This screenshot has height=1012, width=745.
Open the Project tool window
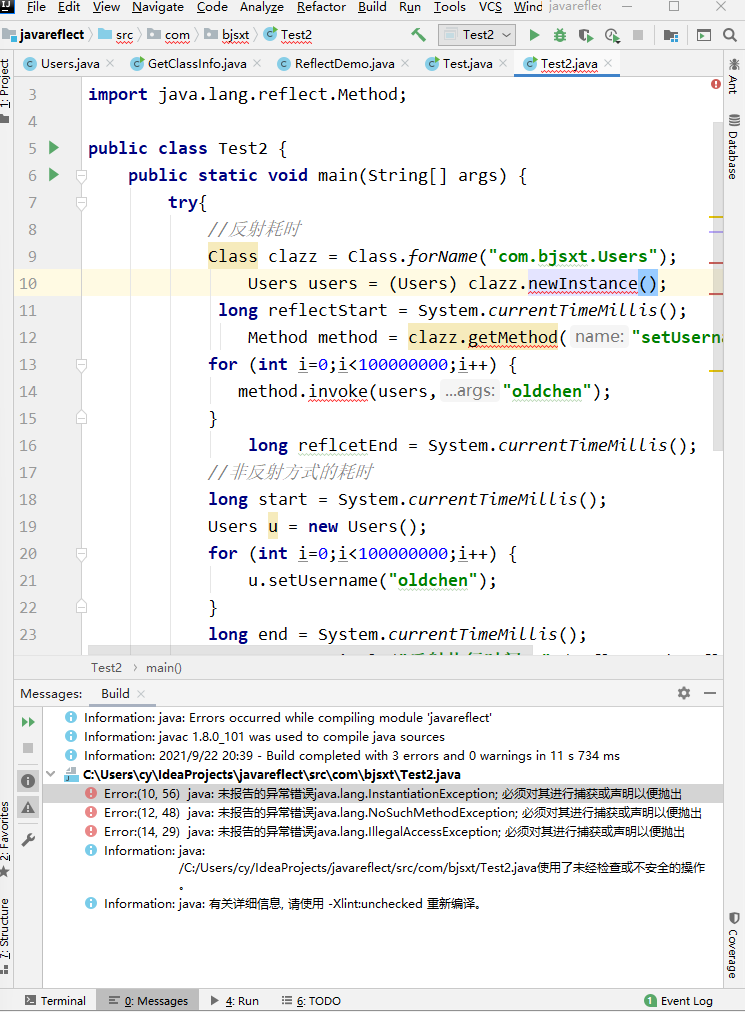[x=5, y=90]
